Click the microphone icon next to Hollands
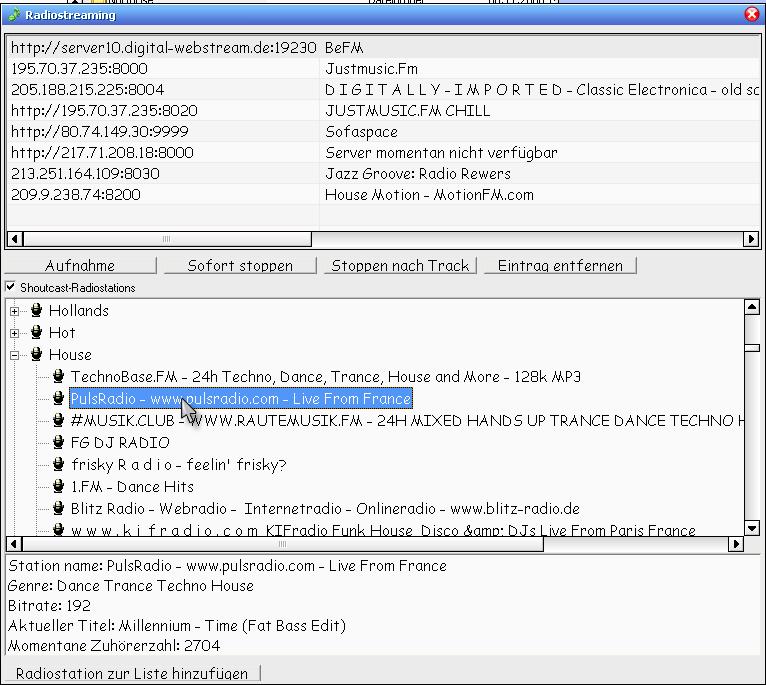This screenshot has height=685, width=766. [37, 311]
